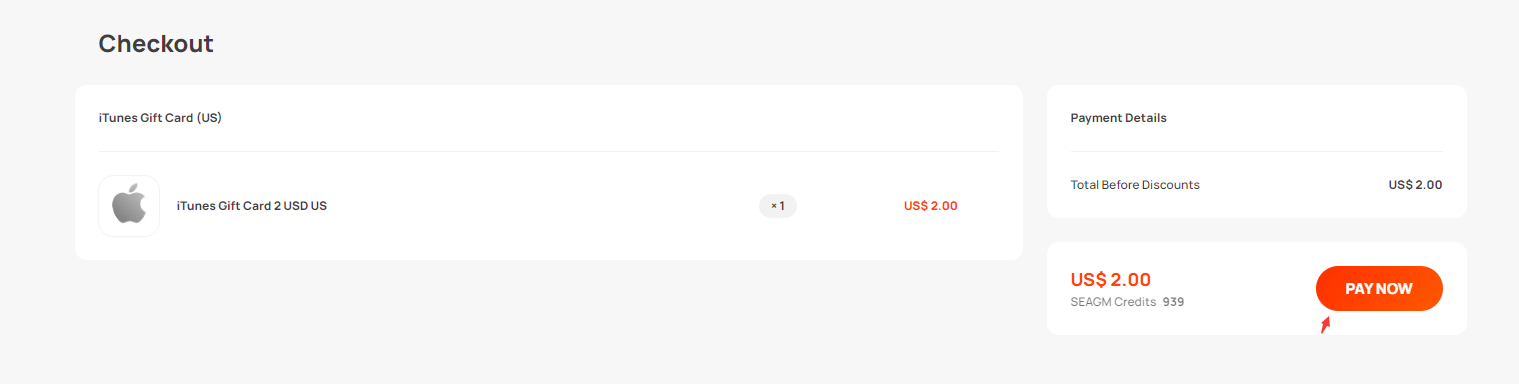Click the black US$ 2.00 total before discounts

pyautogui.click(x=1415, y=185)
